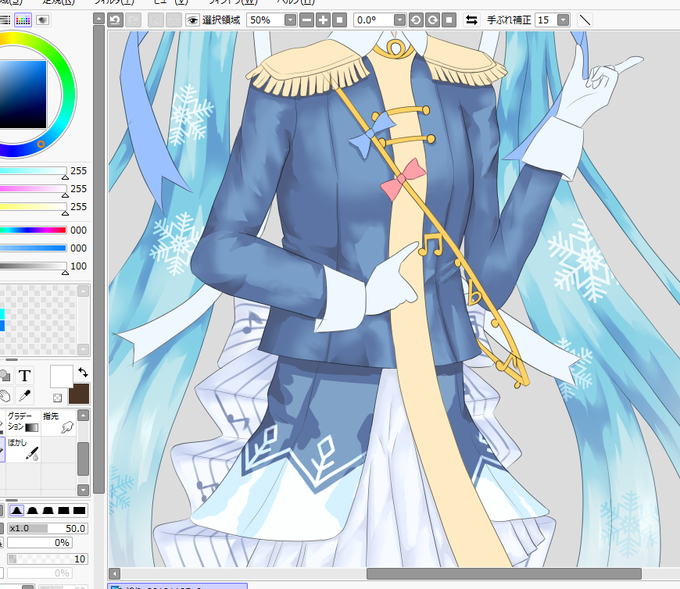Screen dimensions: 680x589
Task: Select the Hand pan tool
Action: (5, 396)
